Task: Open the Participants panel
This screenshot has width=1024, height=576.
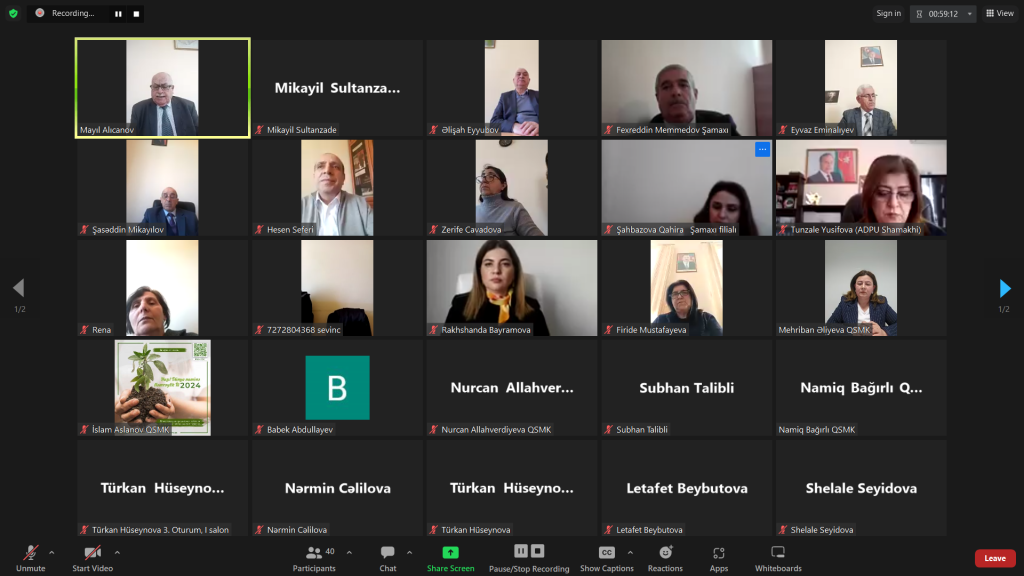Action: pos(314,559)
